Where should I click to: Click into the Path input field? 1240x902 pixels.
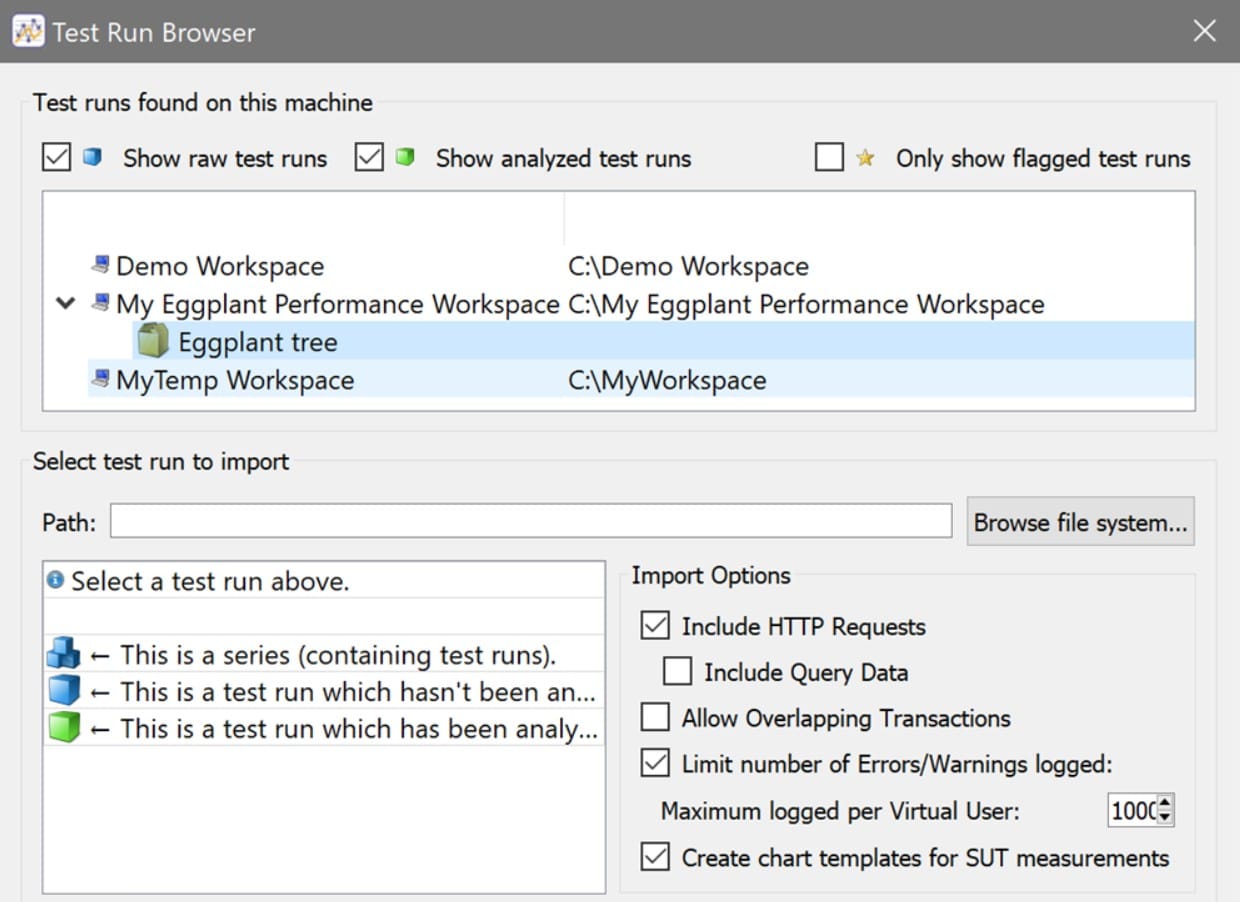[x=531, y=521]
